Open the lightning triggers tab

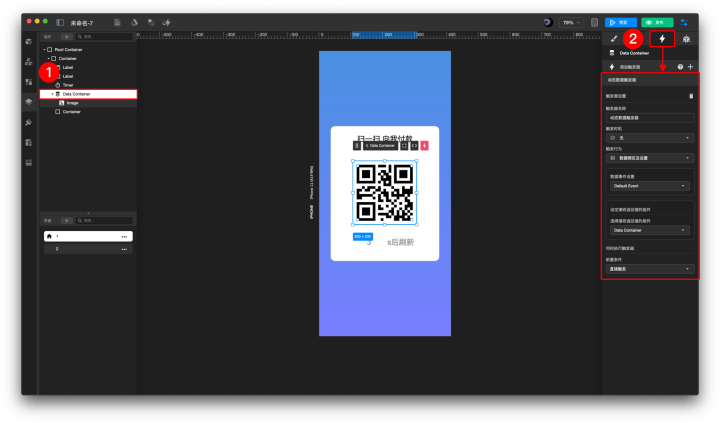662,39
